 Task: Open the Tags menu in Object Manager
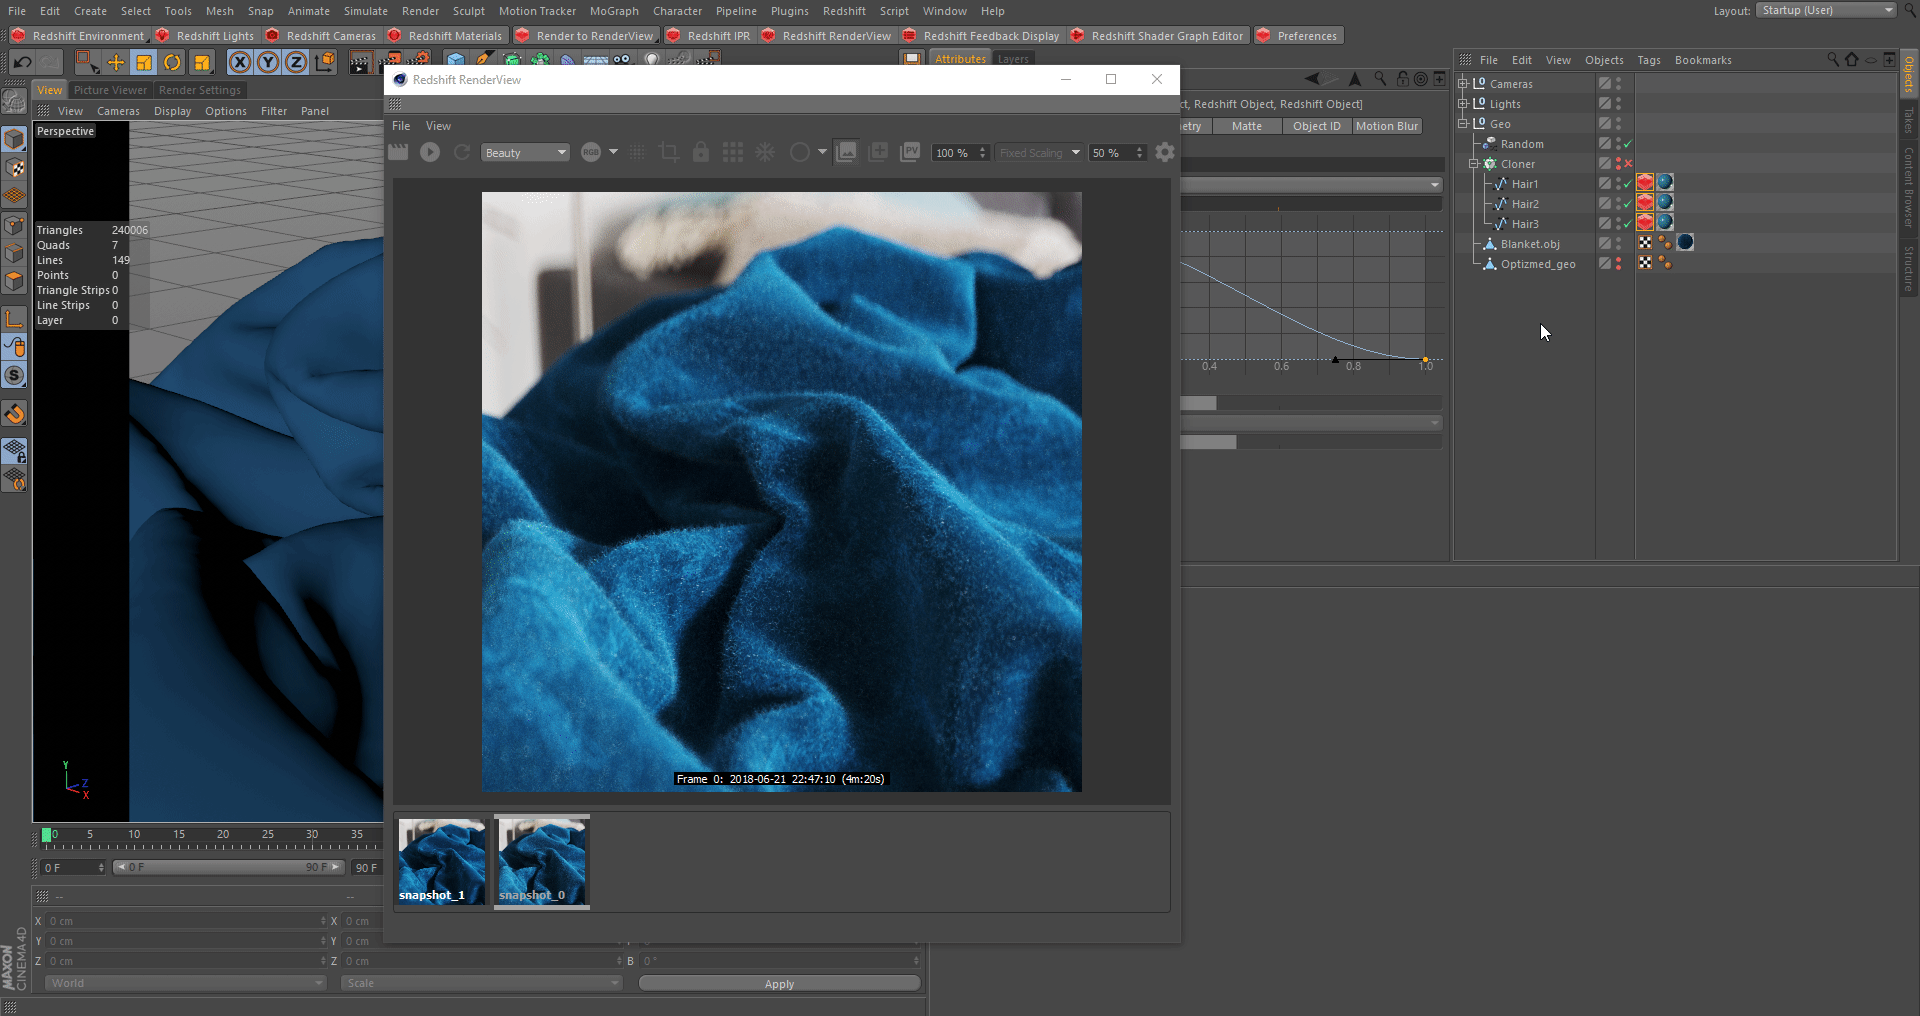(x=1648, y=60)
